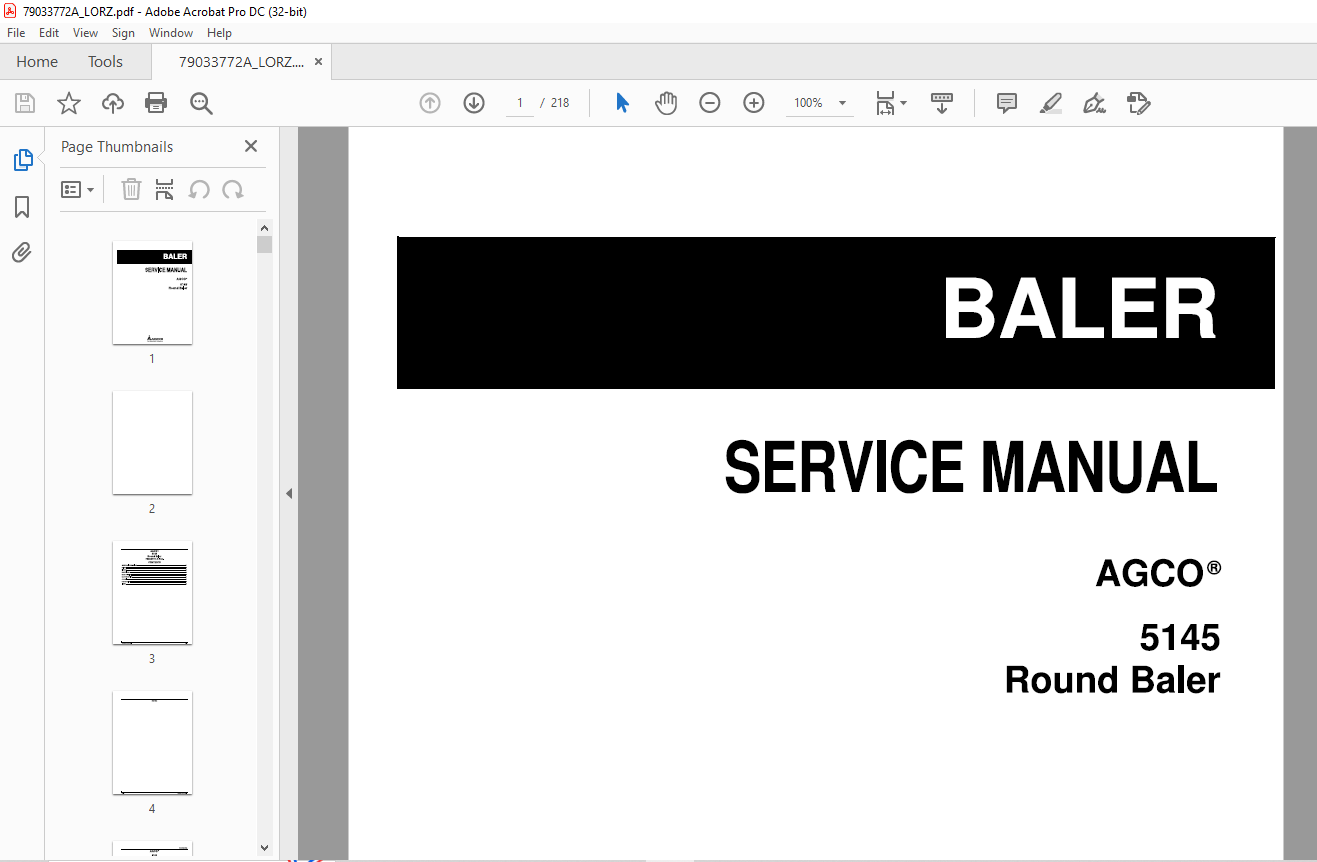Zoom in with the plus icon
The width and height of the screenshot is (1317, 862).
click(754, 103)
